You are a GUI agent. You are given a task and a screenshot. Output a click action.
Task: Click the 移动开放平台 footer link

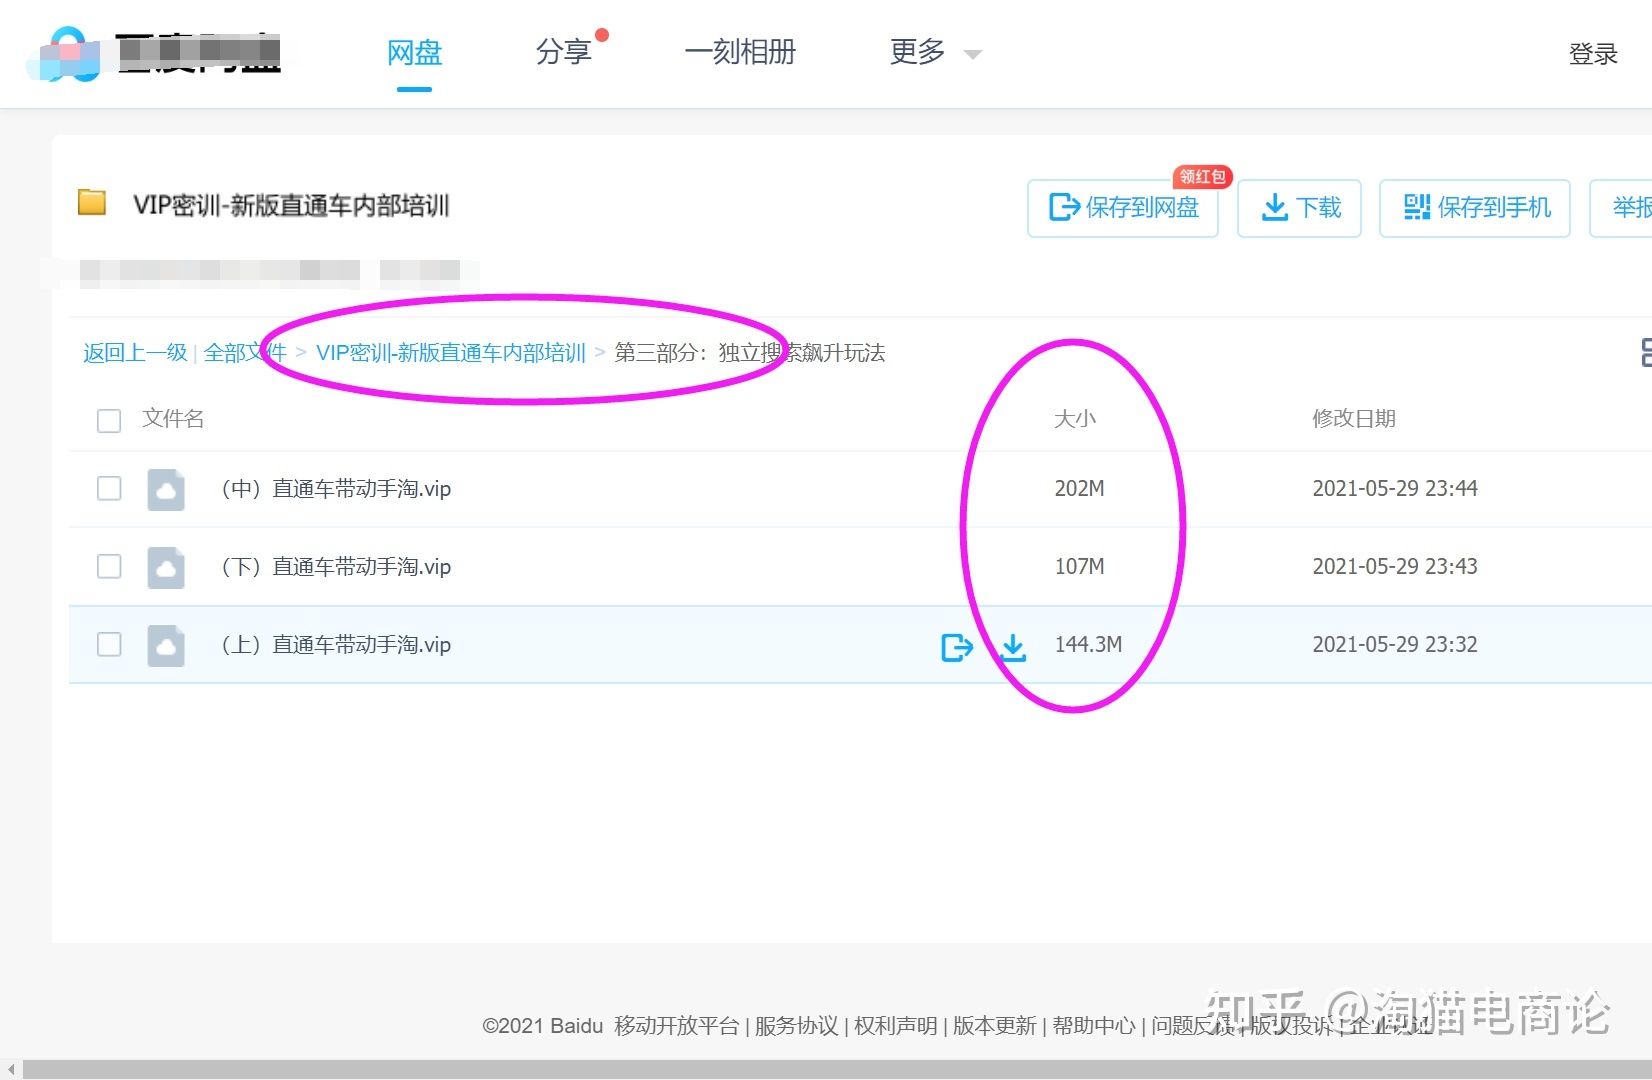coord(676,1025)
